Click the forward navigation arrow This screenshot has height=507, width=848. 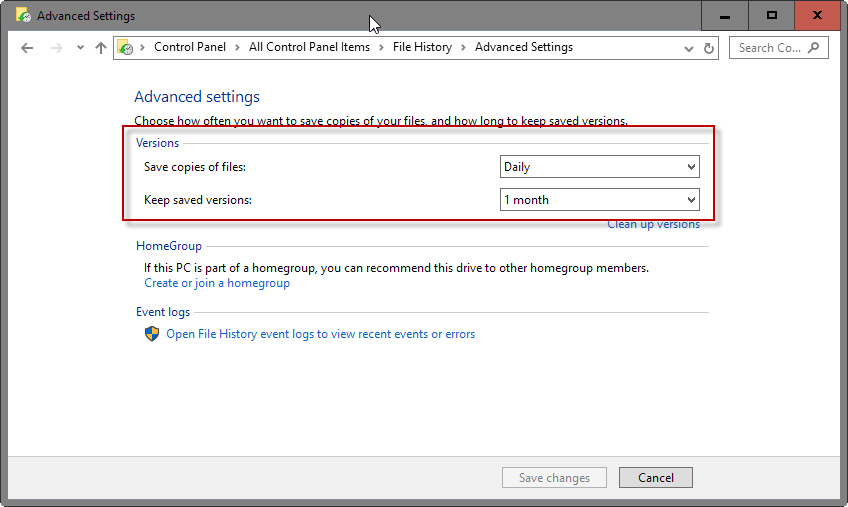click(x=56, y=48)
